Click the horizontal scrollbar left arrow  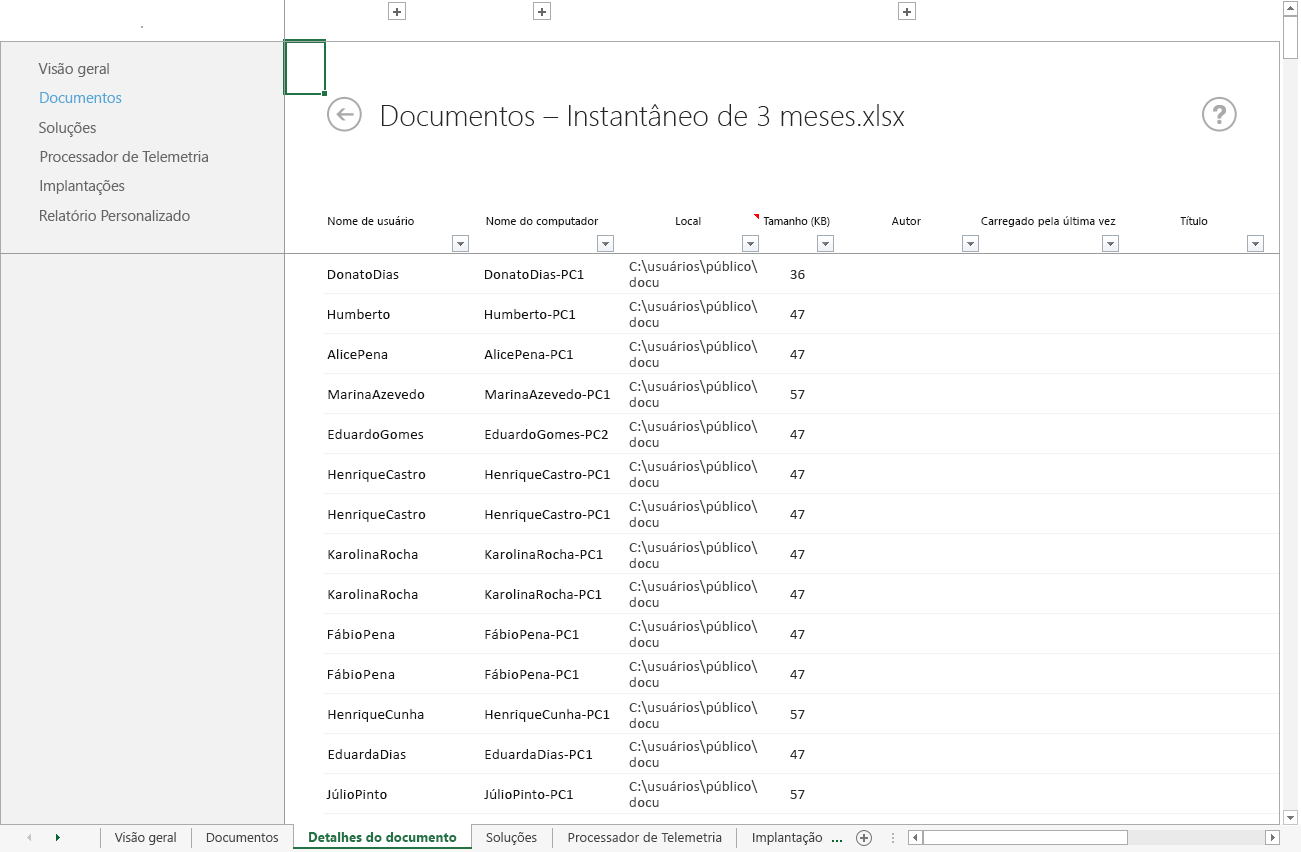click(915, 838)
